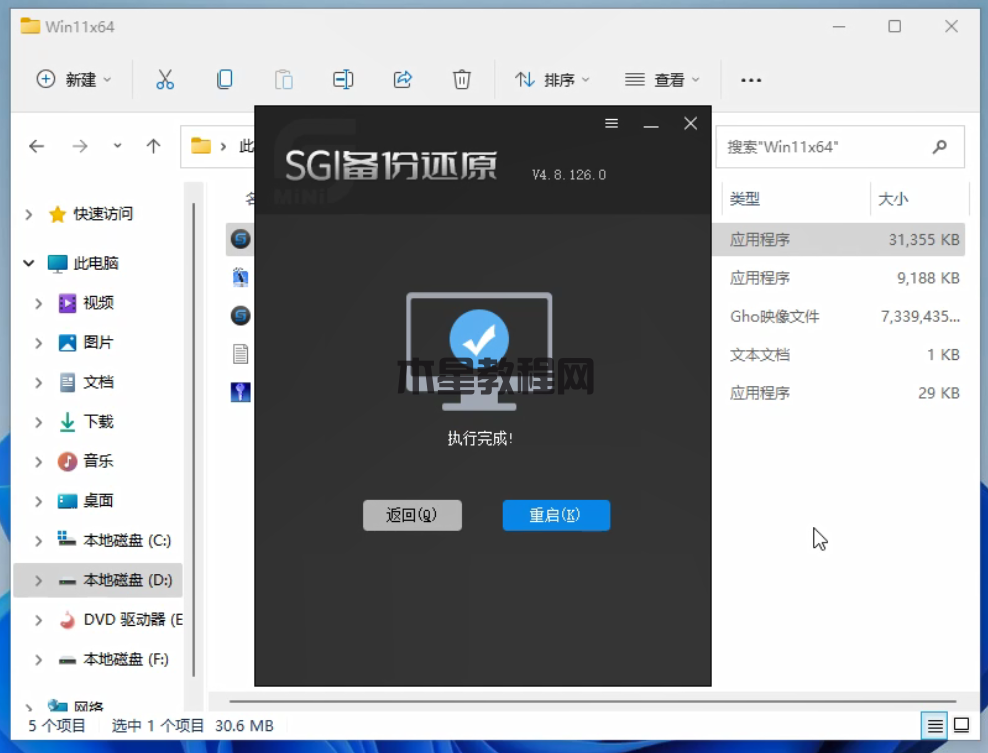Go forward with the Explorer forward arrow

[x=80, y=147]
